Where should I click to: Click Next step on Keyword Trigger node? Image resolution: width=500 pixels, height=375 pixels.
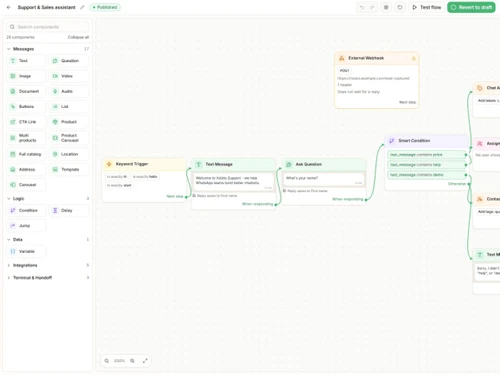point(175,196)
